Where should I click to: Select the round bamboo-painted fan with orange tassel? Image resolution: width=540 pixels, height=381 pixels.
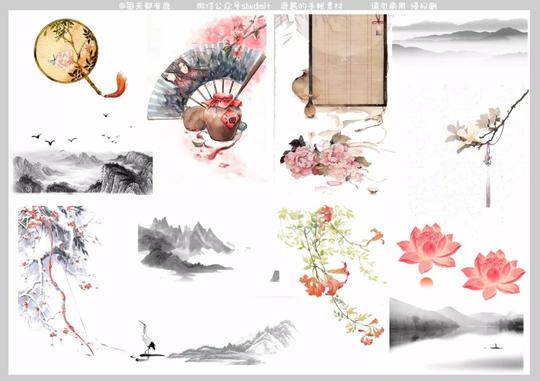tap(80, 58)
